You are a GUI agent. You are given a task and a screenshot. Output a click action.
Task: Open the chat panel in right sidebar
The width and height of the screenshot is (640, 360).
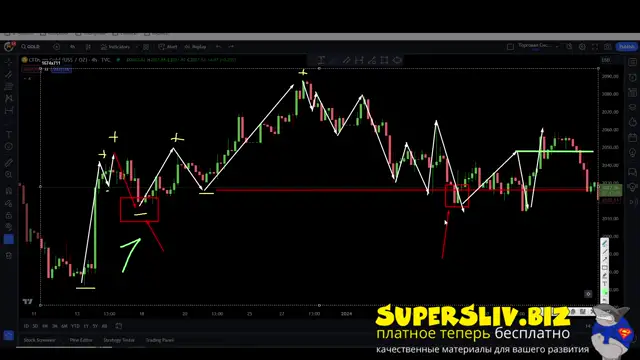632,172
